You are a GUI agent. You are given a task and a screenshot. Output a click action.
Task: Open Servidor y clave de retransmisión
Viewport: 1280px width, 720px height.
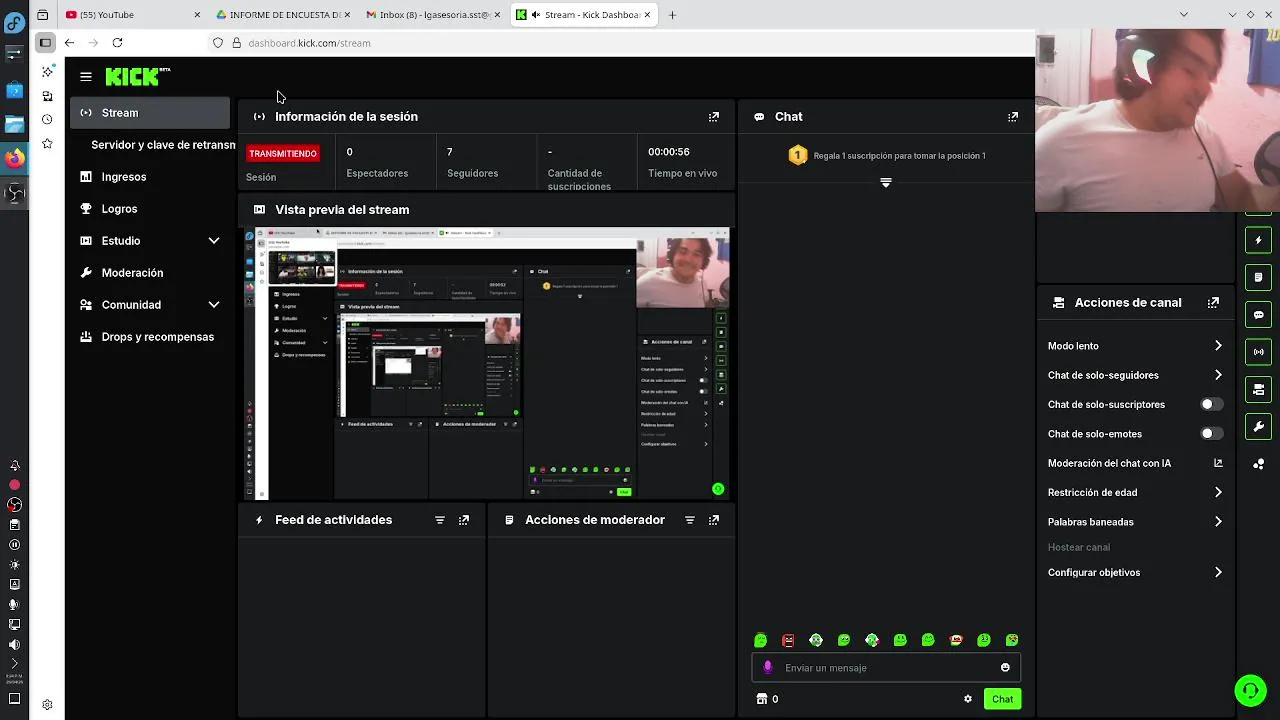tap(163, 145)
